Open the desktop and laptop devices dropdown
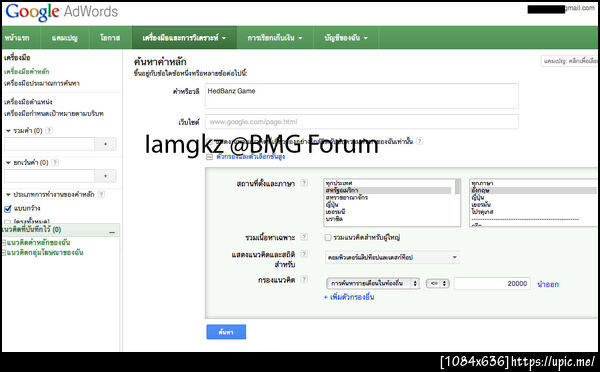 point(392,258)
